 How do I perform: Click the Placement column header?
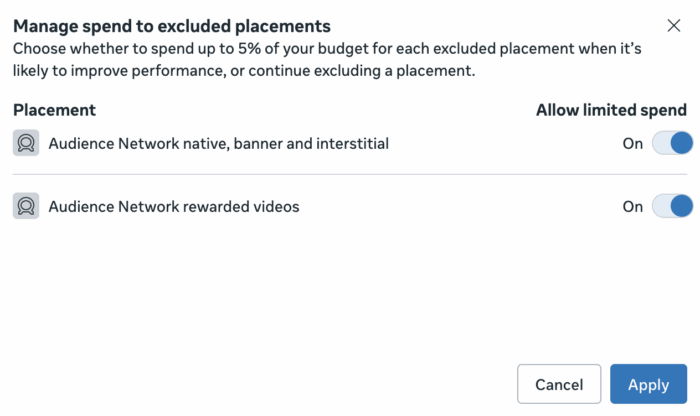point(54,110)
